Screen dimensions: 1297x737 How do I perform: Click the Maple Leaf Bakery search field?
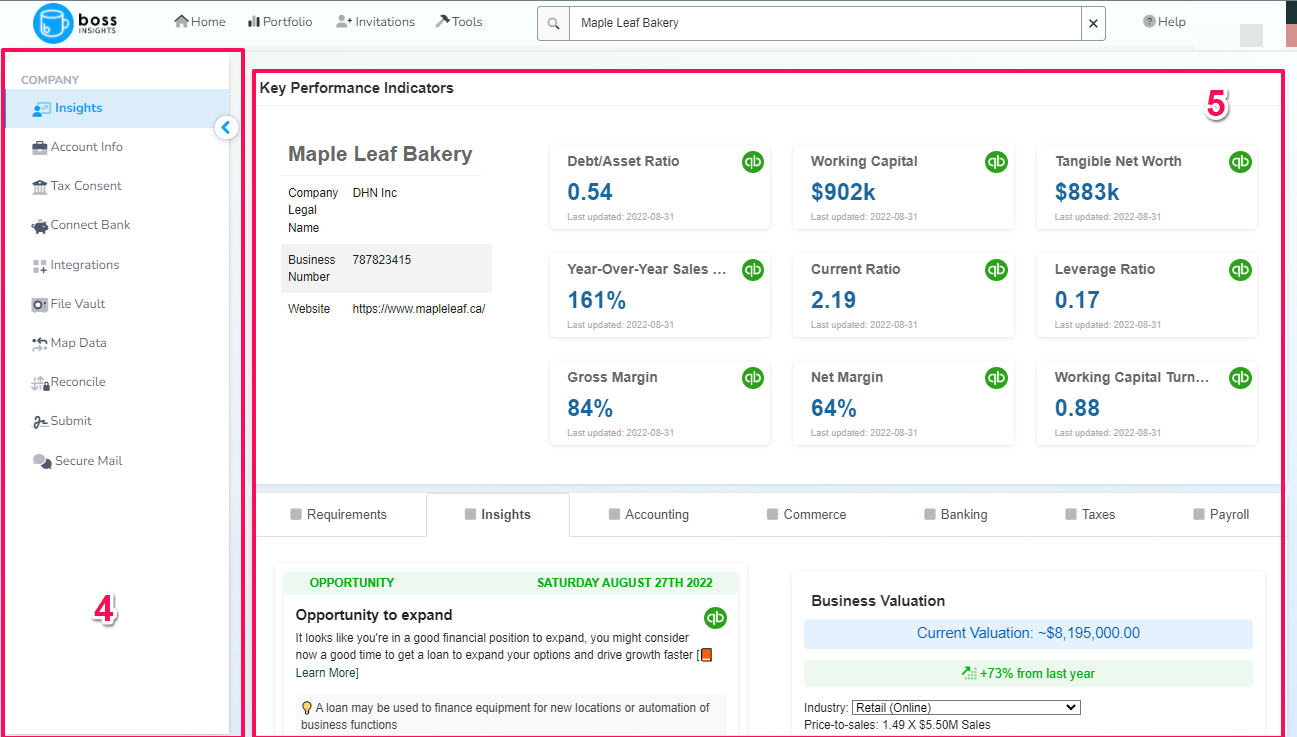click(x=825, y=23)
